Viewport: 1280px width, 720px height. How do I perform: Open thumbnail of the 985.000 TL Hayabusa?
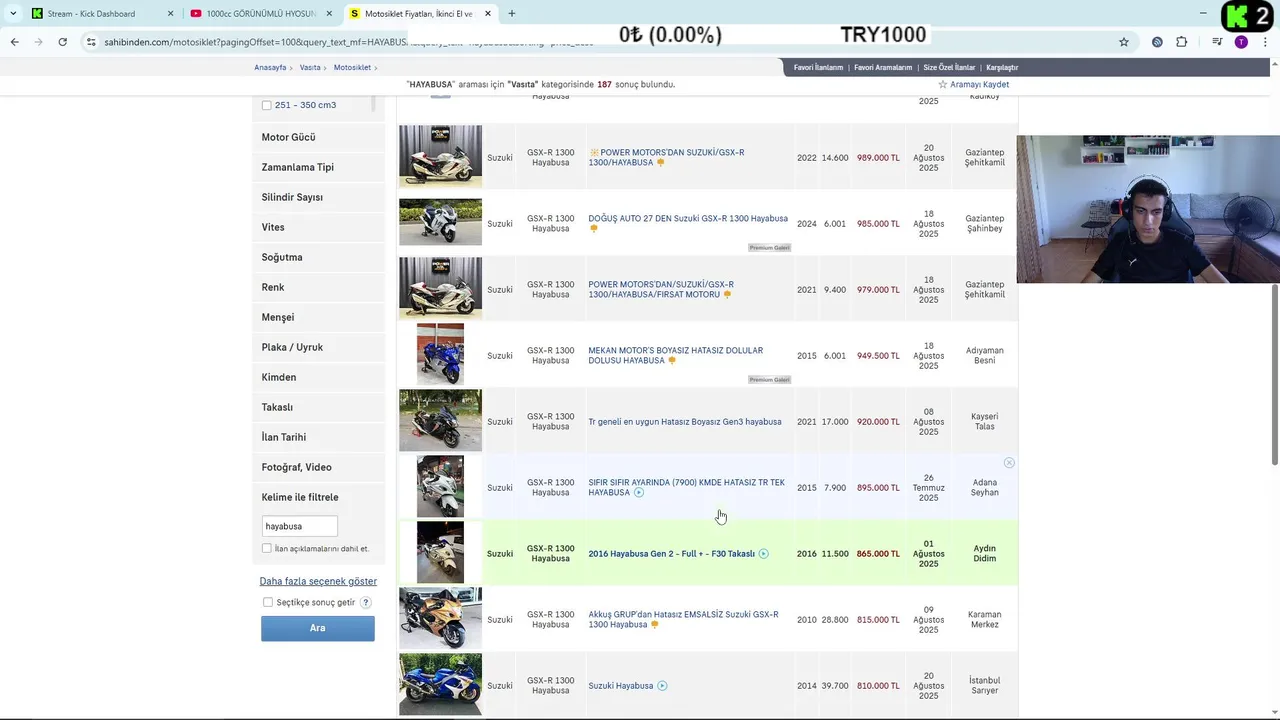[x=440, y=222]
